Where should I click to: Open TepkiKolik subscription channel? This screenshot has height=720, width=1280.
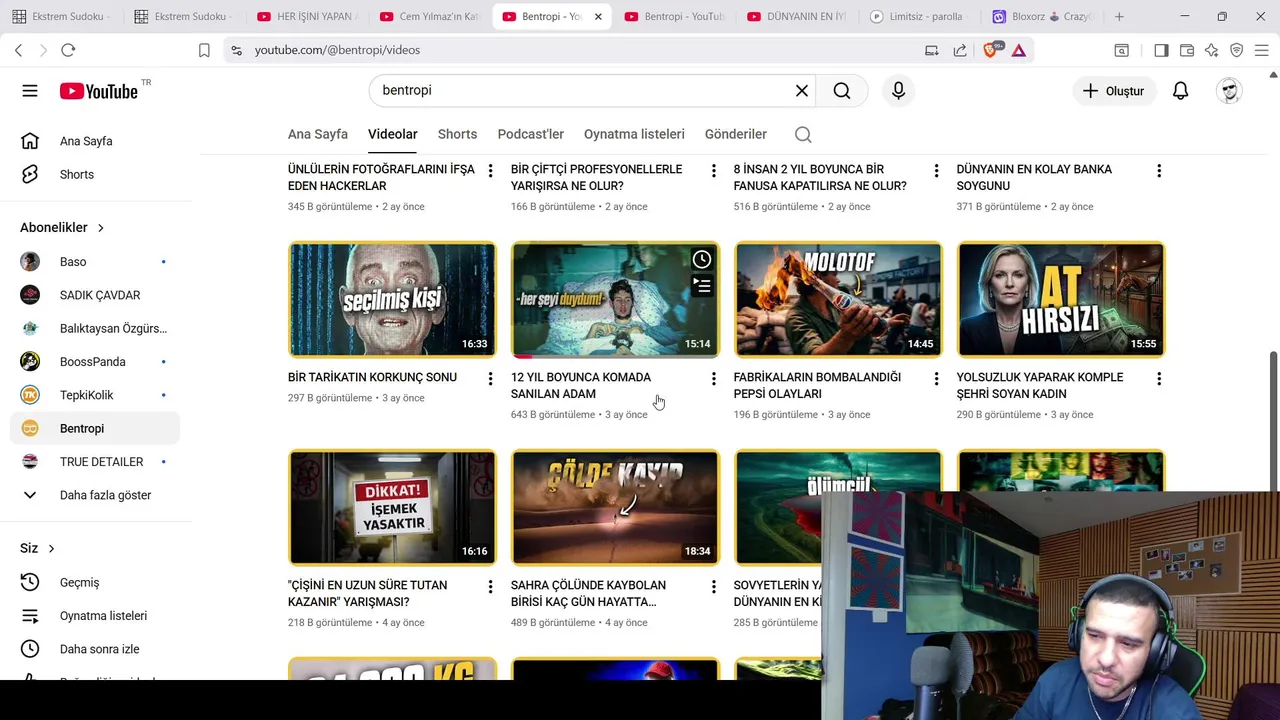[95, 395]
